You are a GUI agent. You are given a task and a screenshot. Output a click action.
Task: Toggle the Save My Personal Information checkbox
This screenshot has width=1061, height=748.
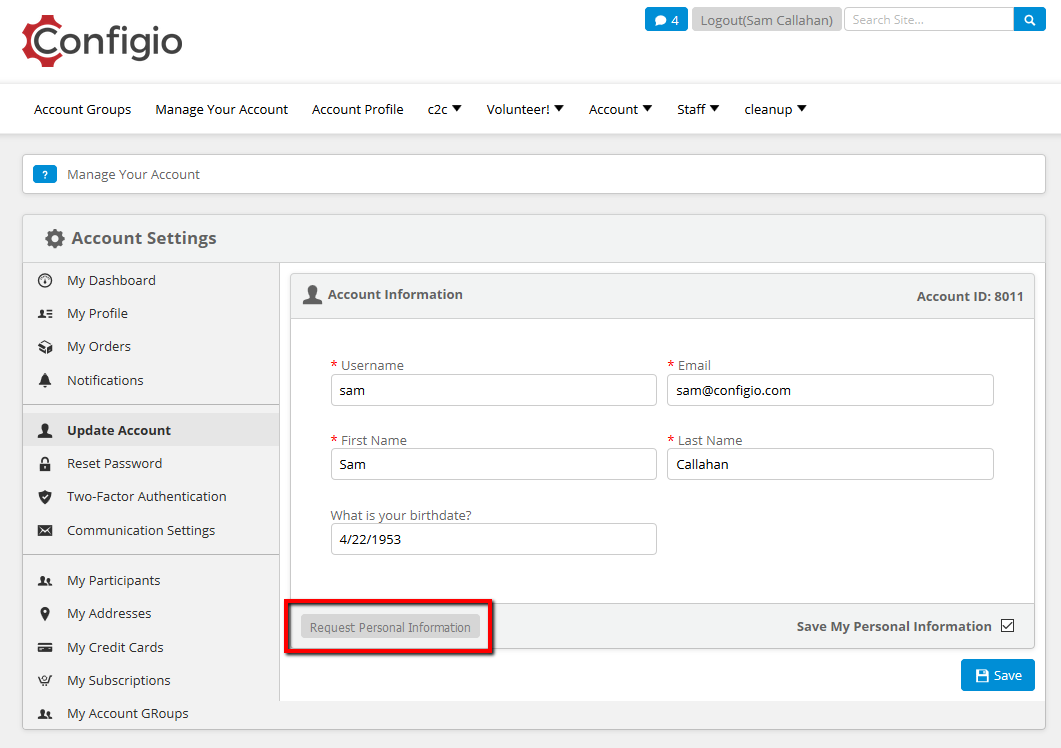pos(1007,625)
